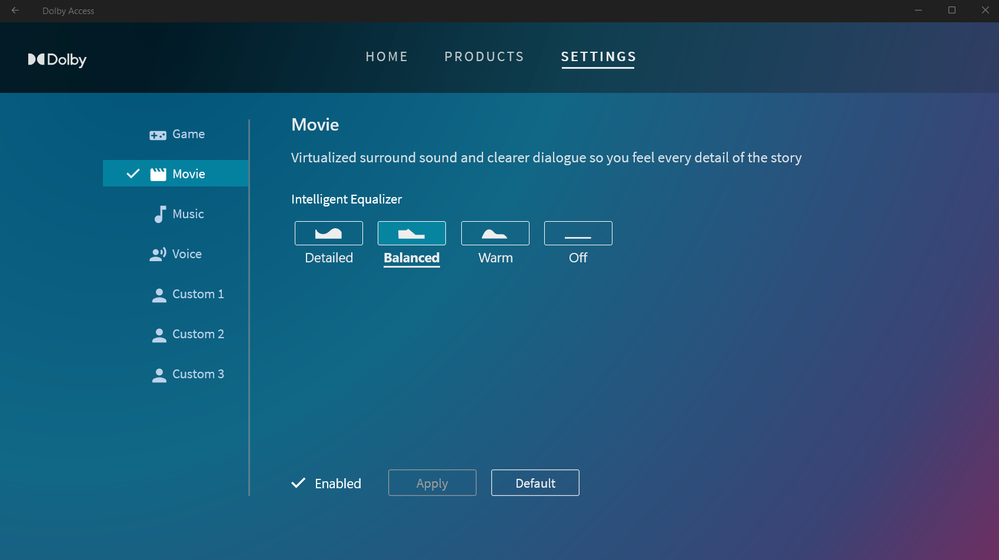Image resolution: width=999 pixels, height=560 pixels.
Task: Click the Balanced label
Action: click(412, 257)
